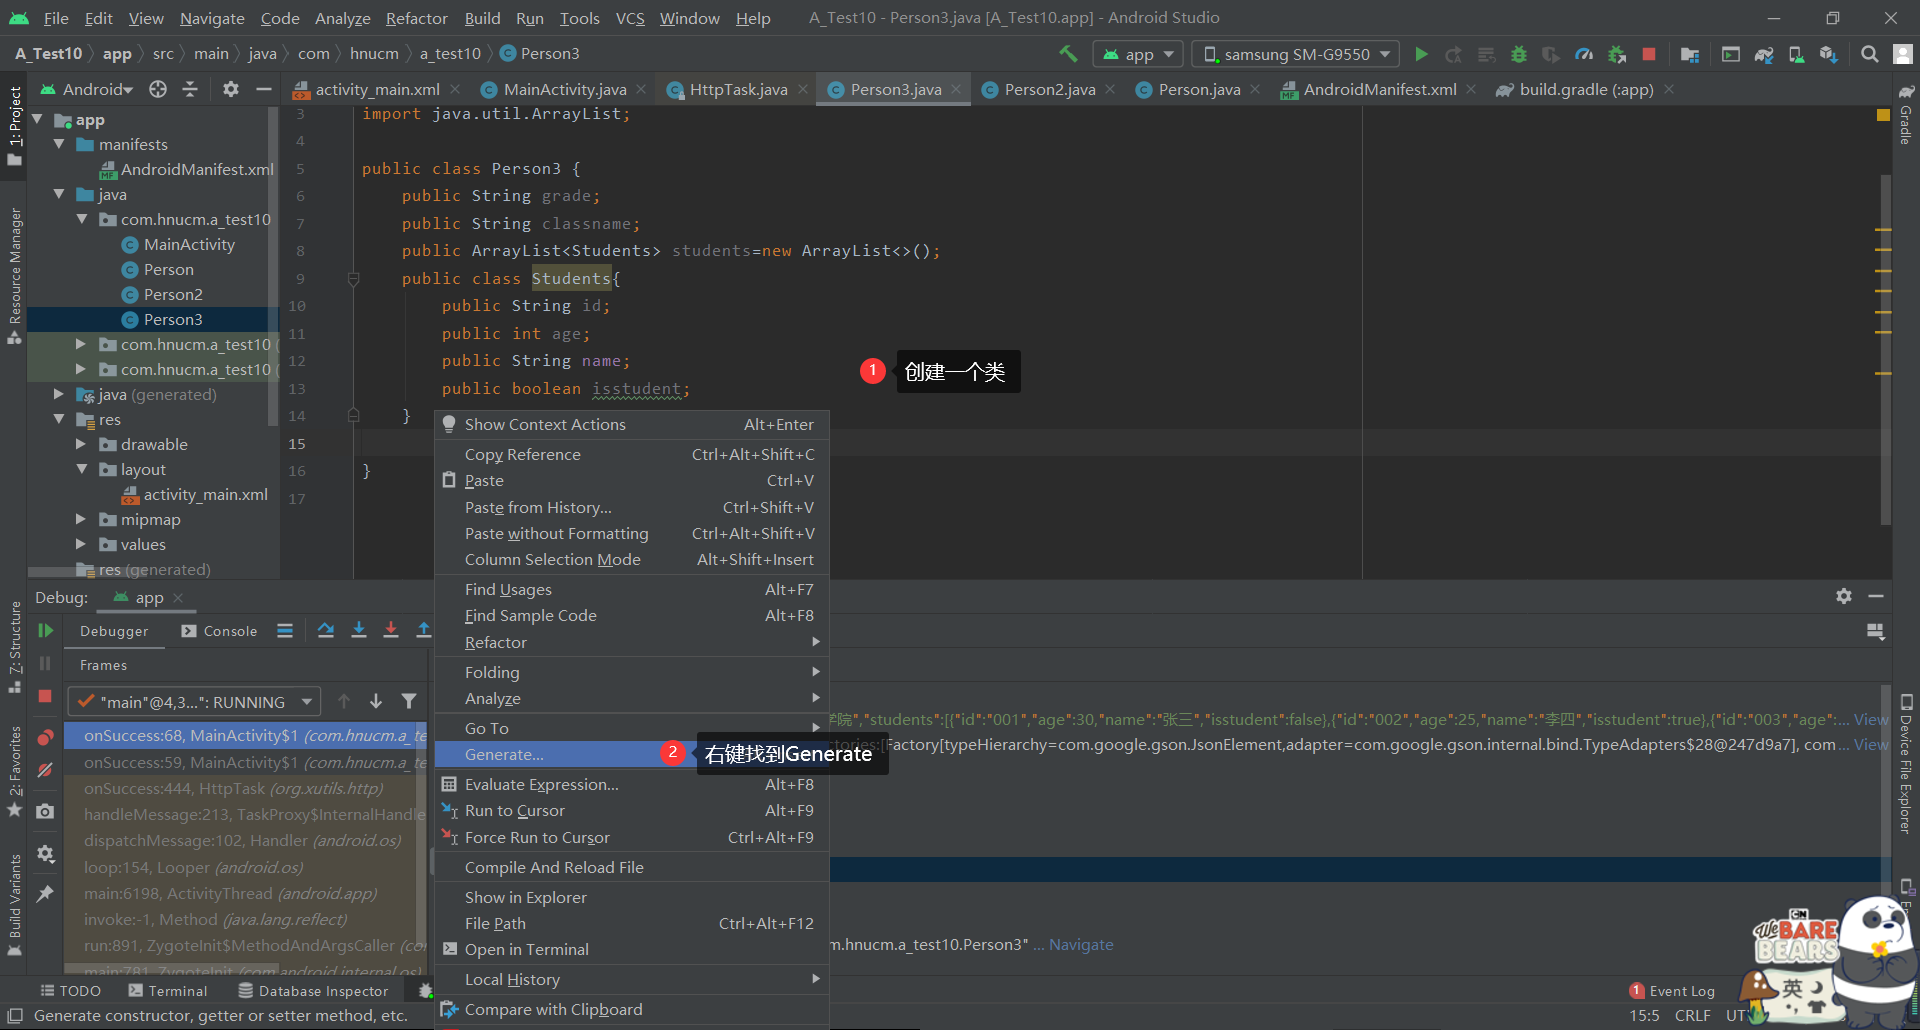The height and width of the screenshot is (1030, 1920).
Task: Click the Force Step Into red arrow
Action: tap(391, 630)
